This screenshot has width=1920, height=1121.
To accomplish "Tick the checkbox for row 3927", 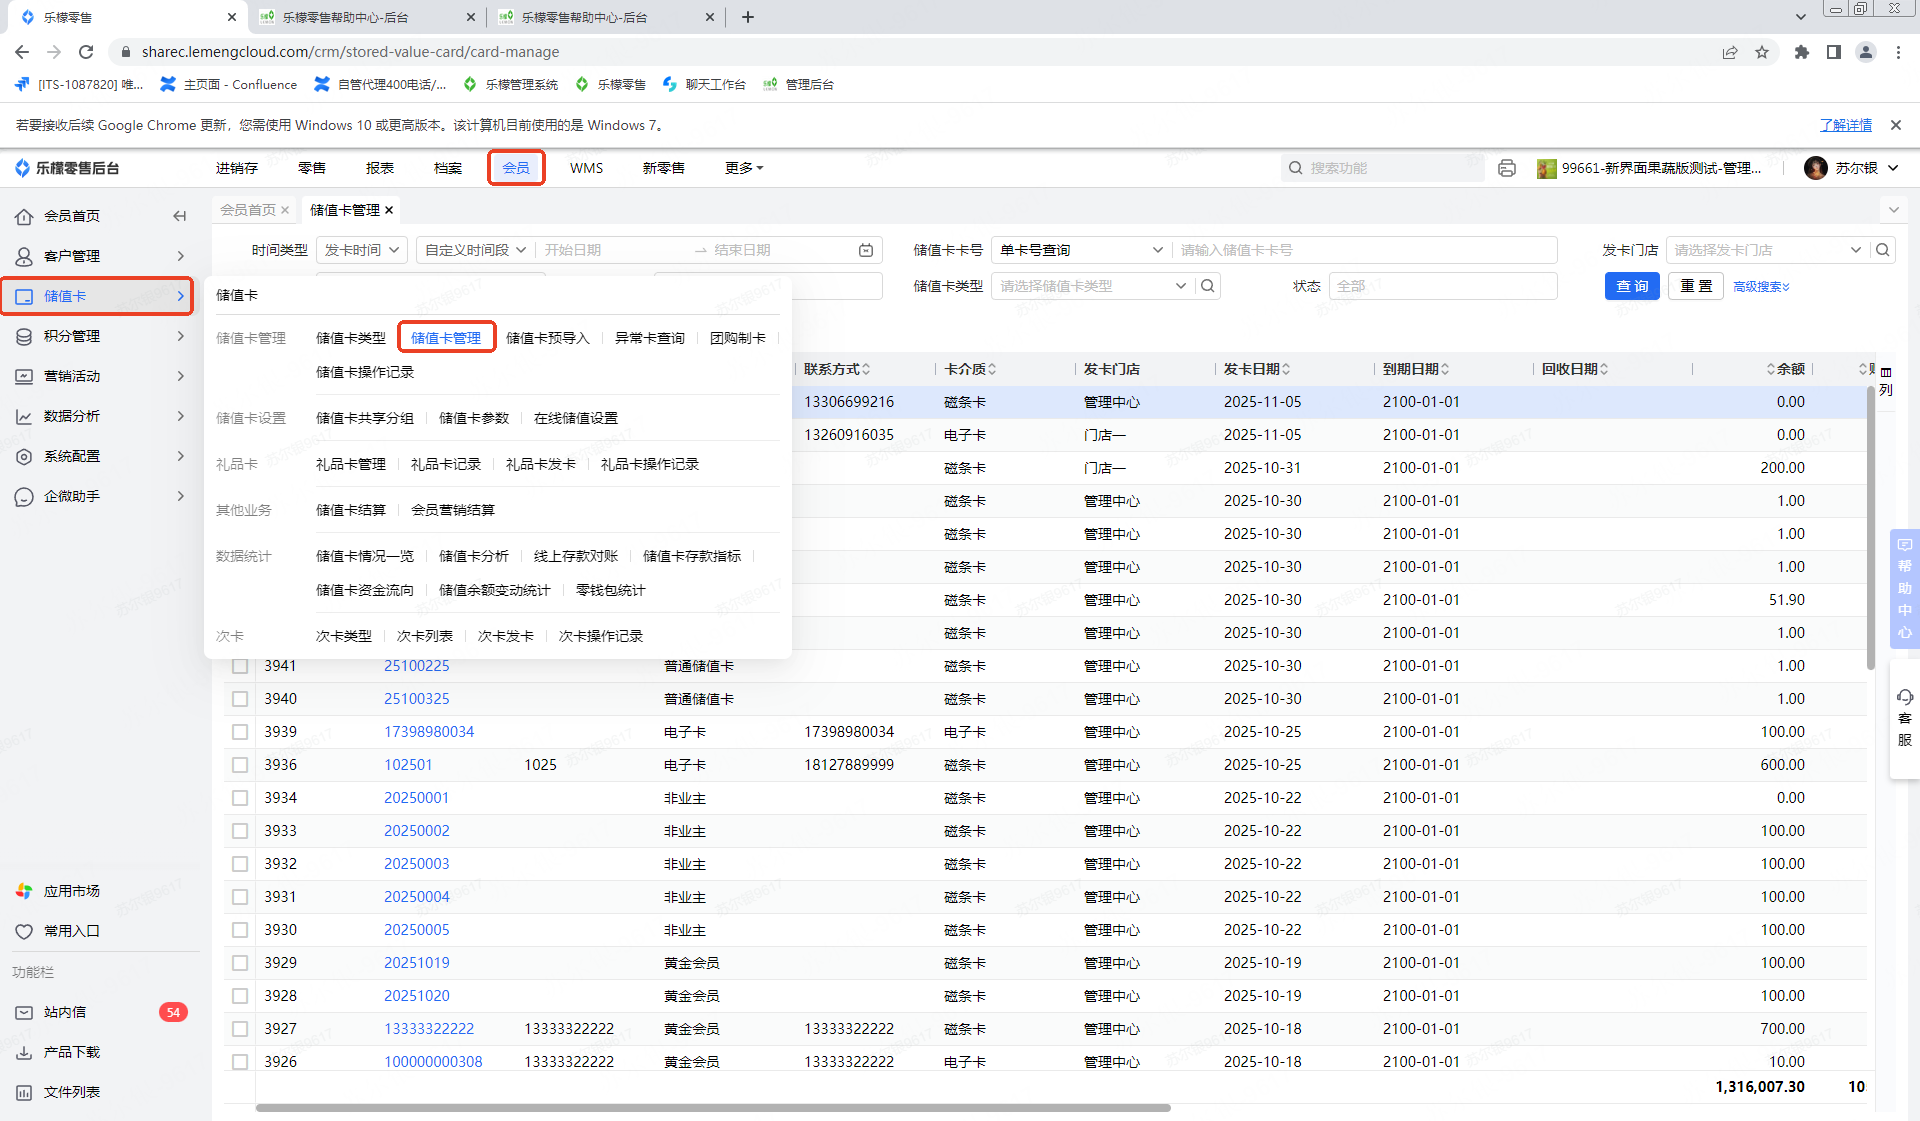I will click(x=240, y=1029).
